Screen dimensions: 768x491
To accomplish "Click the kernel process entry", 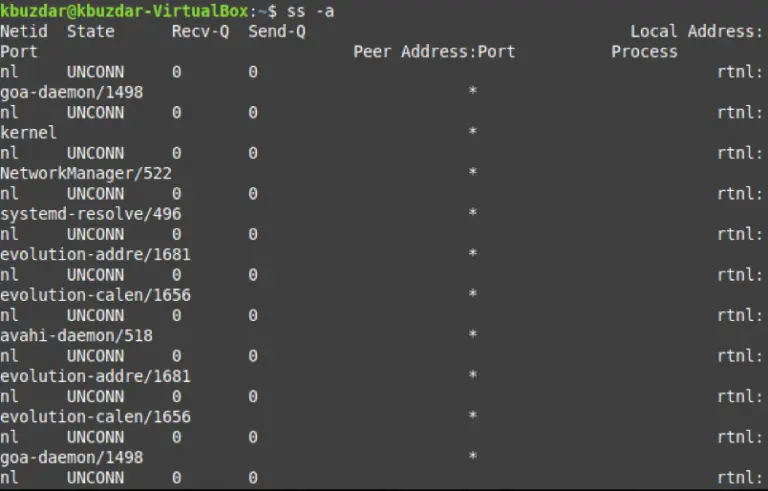I will click(x=28, y=132).
